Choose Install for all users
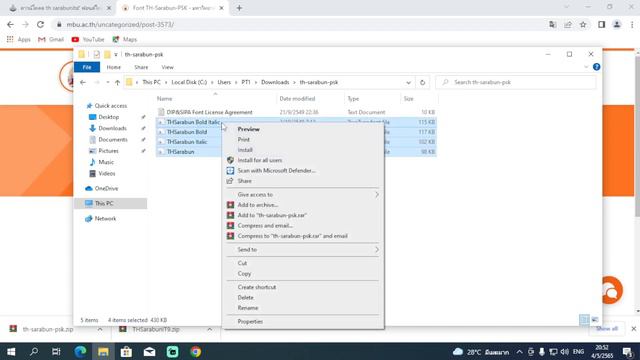 [260, 160]
